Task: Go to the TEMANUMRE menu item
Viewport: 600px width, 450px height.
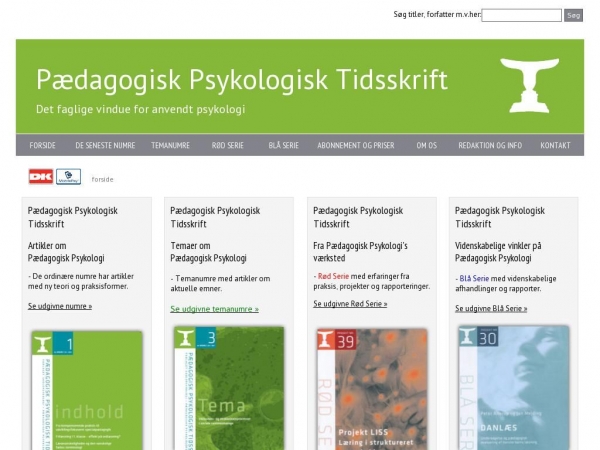Action: click(x=170, y=145)
